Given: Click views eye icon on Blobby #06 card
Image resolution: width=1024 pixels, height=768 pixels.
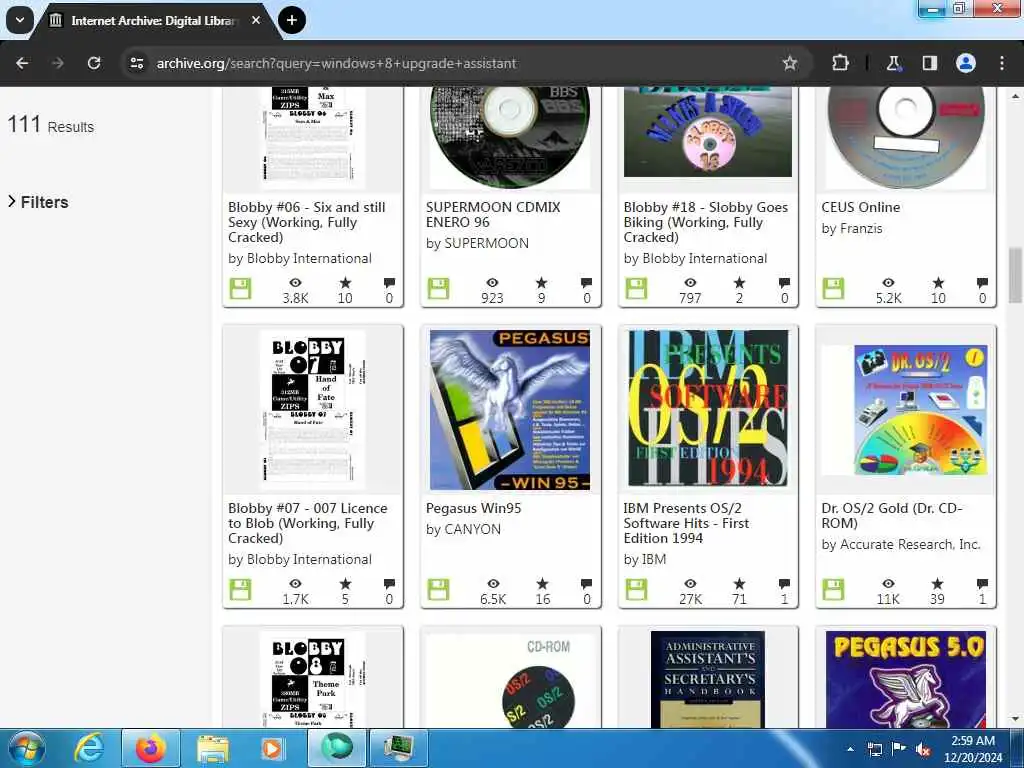Looking at the screenshot, I should (x=295, y=282).
